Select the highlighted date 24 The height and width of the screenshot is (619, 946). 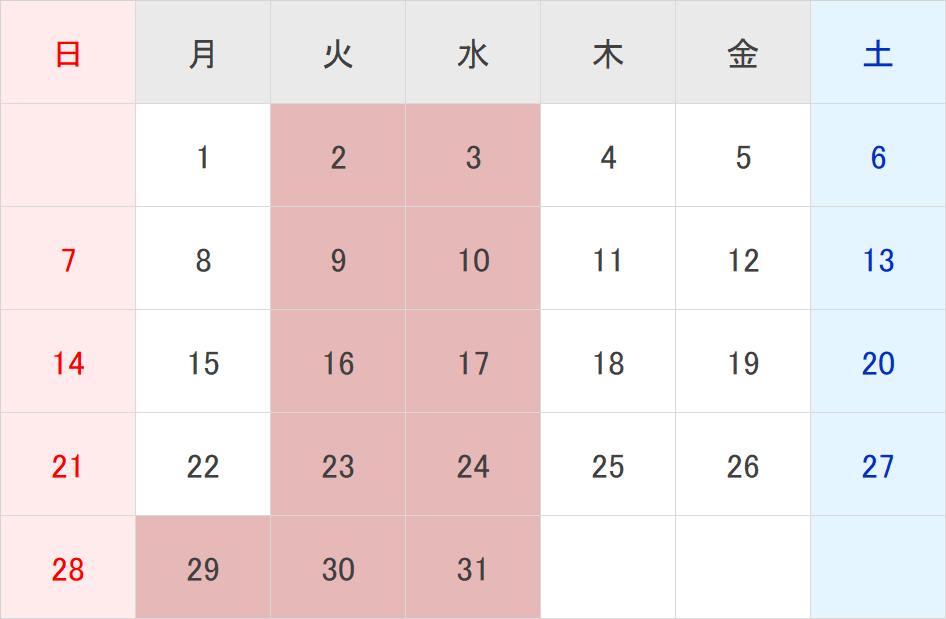click(473, 467)
